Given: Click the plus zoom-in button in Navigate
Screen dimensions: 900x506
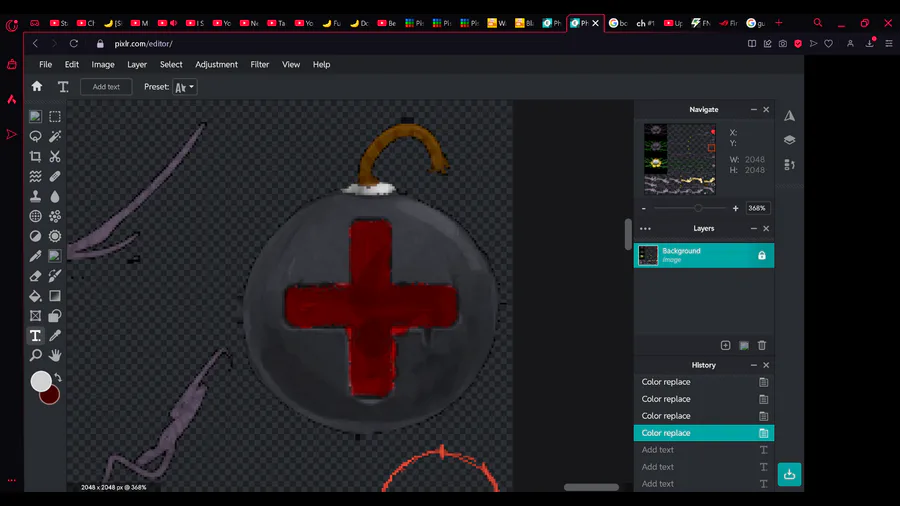Looking at the screenshot, I should click(x=735, y=208).
